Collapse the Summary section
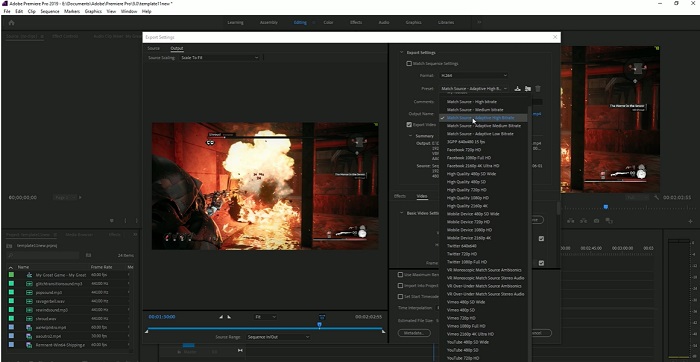This screenshot has height=362, width=700. pos(411,136)
